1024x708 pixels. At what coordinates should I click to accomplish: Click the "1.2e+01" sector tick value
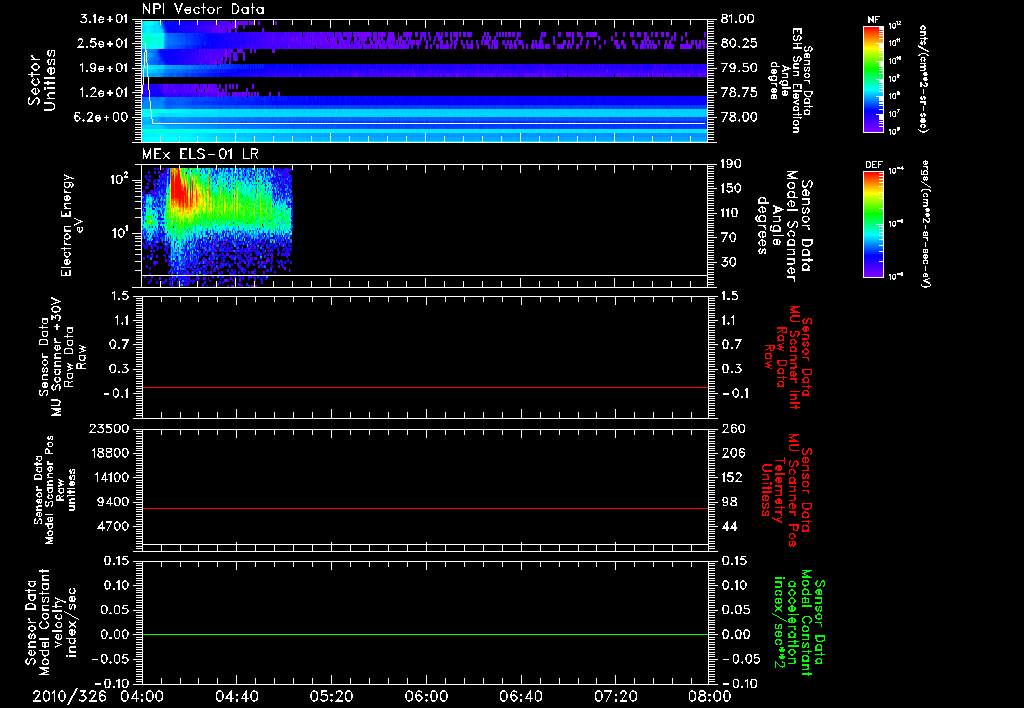pos(103,93)
